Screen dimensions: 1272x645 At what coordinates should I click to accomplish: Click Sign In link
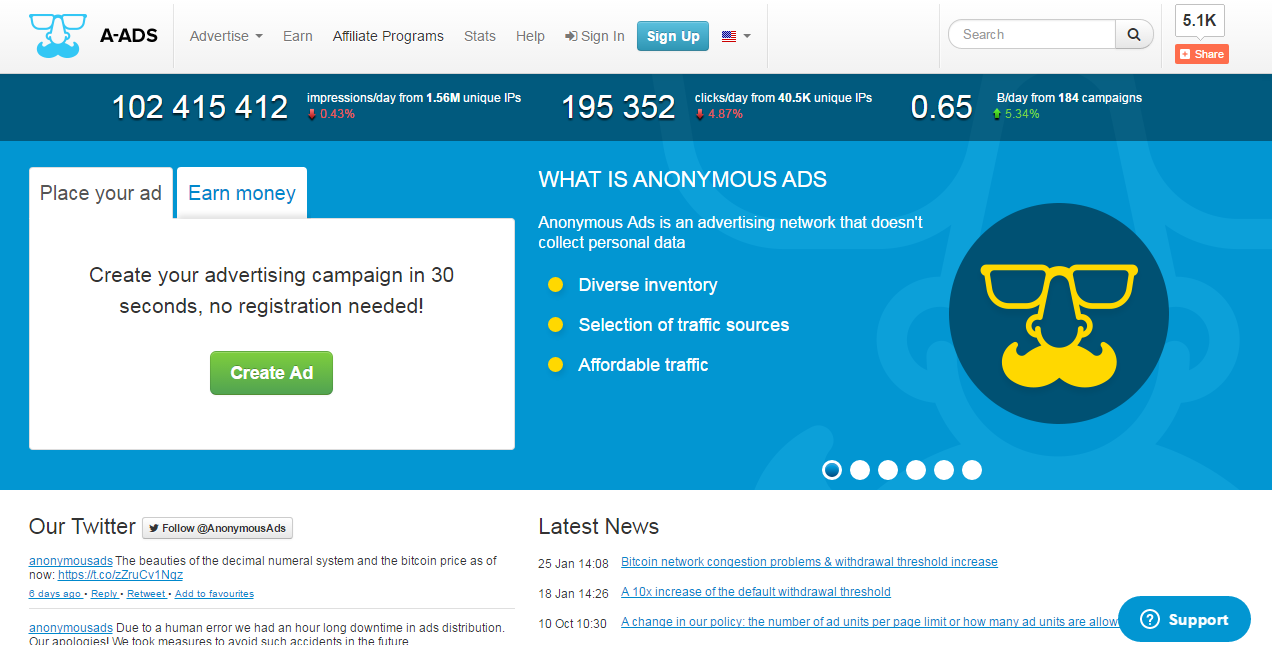pyautogui.click(x=595, y=36)
